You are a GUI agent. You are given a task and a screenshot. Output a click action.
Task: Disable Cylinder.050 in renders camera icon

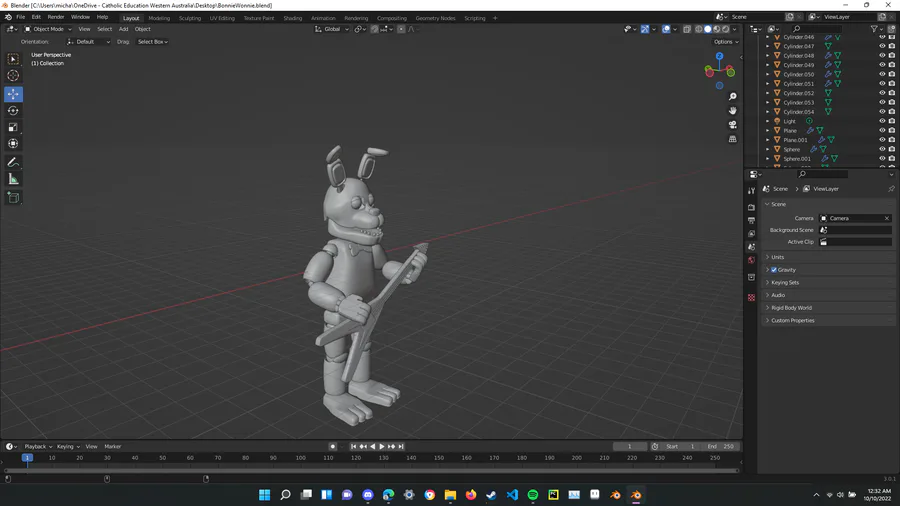(x=891, y=74)
